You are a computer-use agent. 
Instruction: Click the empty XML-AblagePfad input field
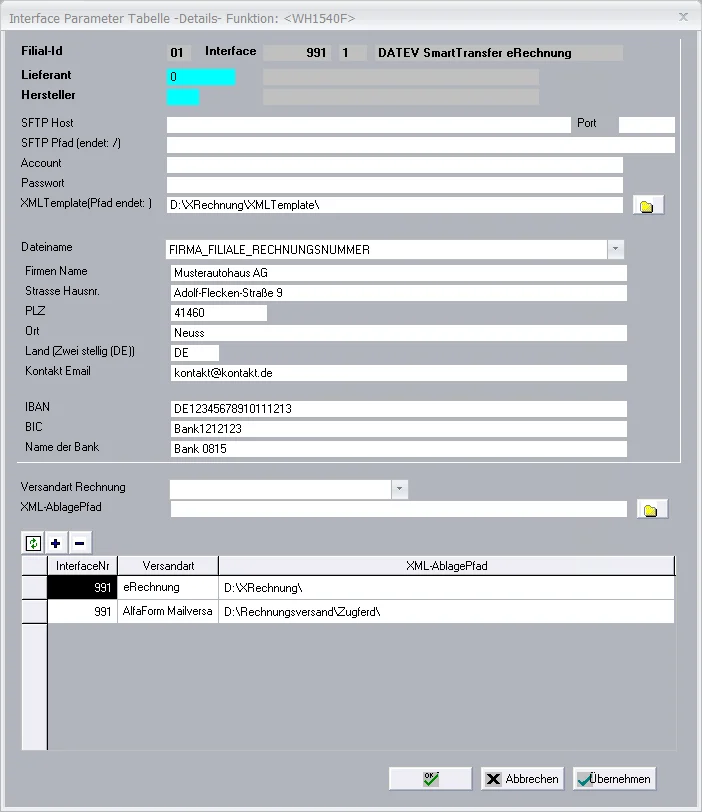pos(399,509)
